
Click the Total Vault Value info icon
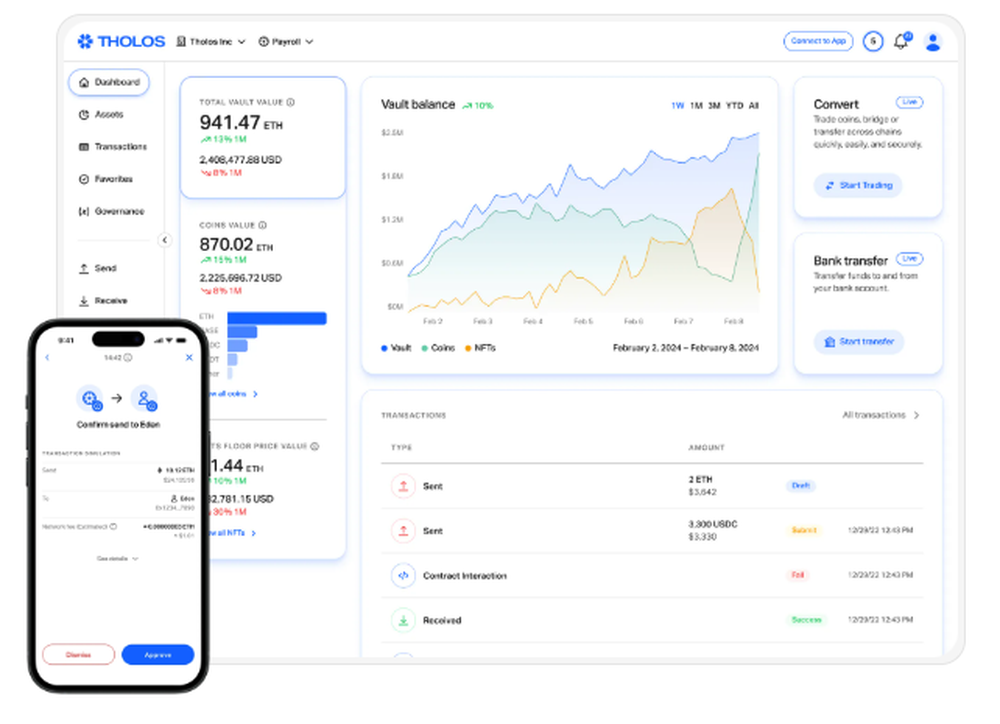click(x=291, y=102)
